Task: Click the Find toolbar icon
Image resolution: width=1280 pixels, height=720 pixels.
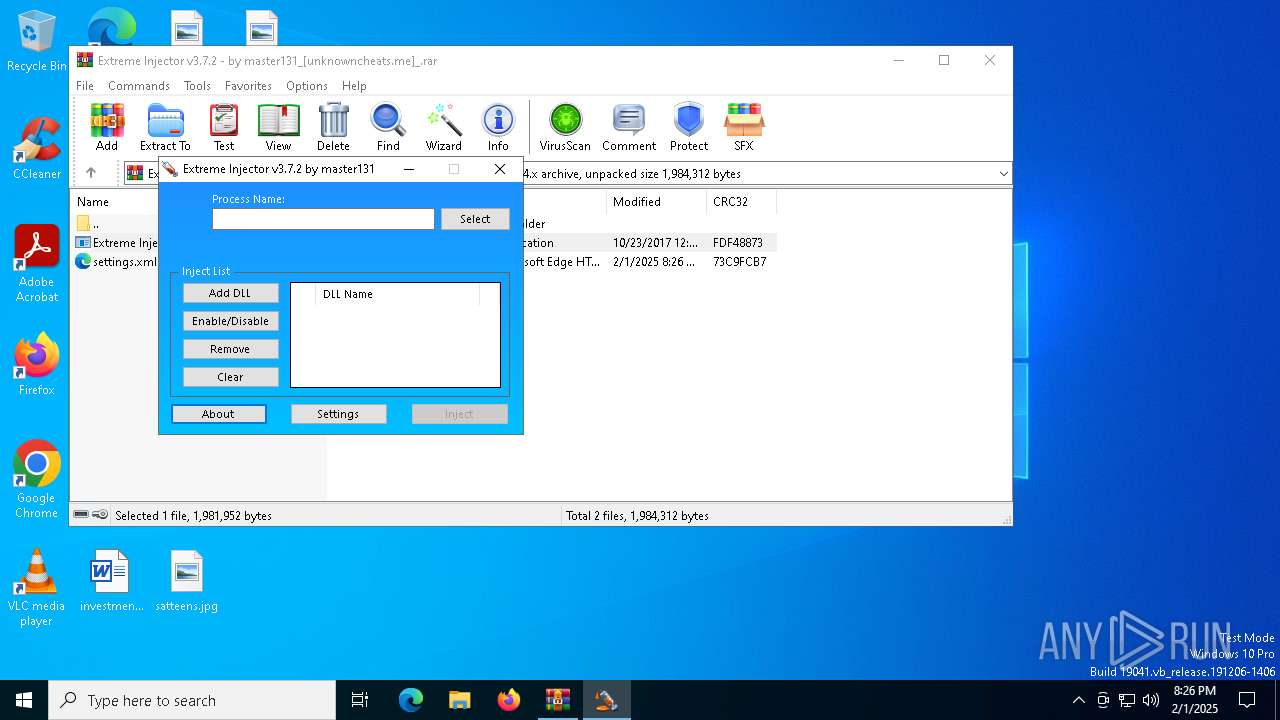Action: (388, 127)
